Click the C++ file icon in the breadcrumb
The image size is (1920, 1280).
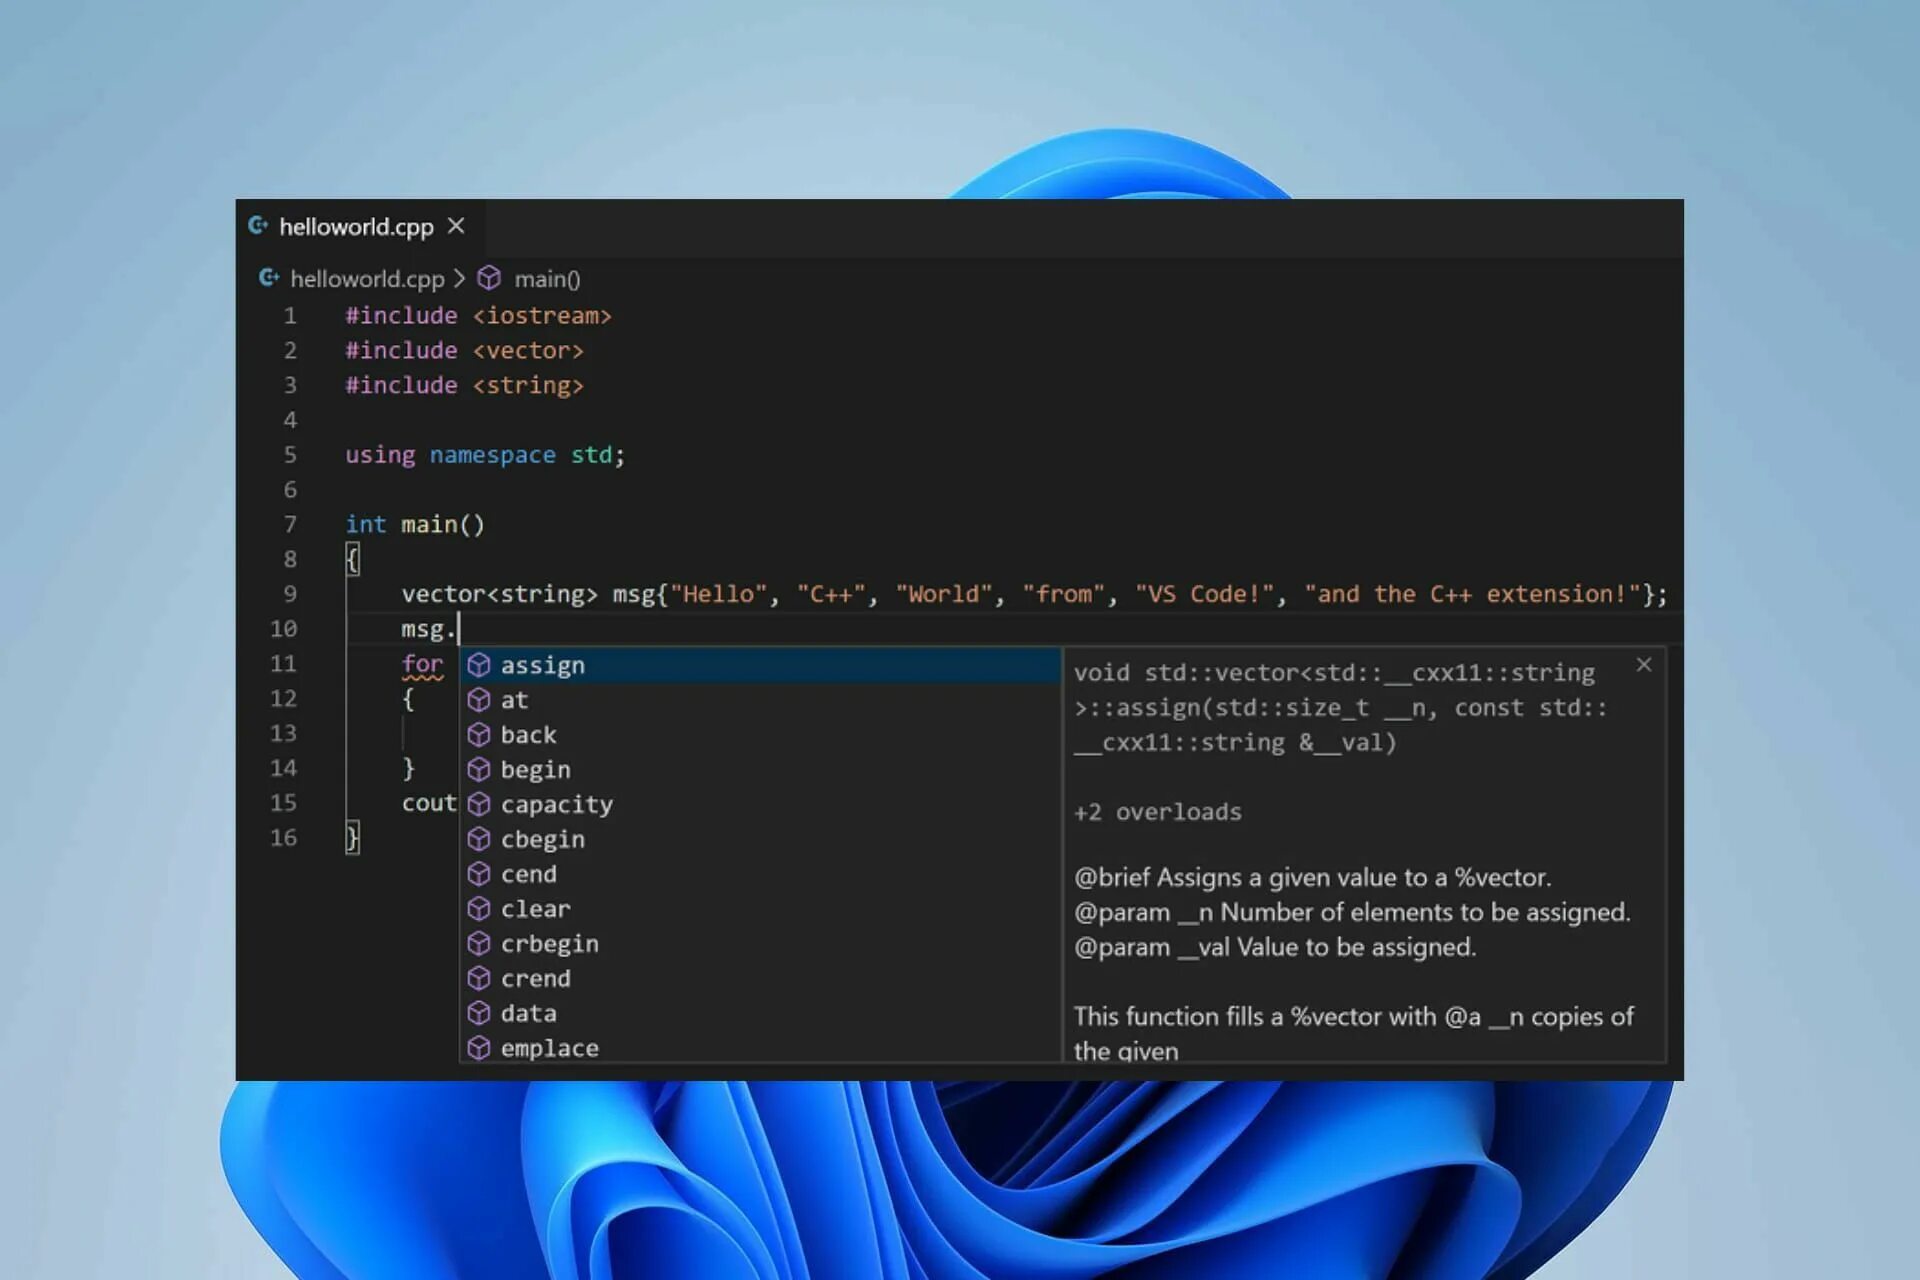[x=269, y=278]
